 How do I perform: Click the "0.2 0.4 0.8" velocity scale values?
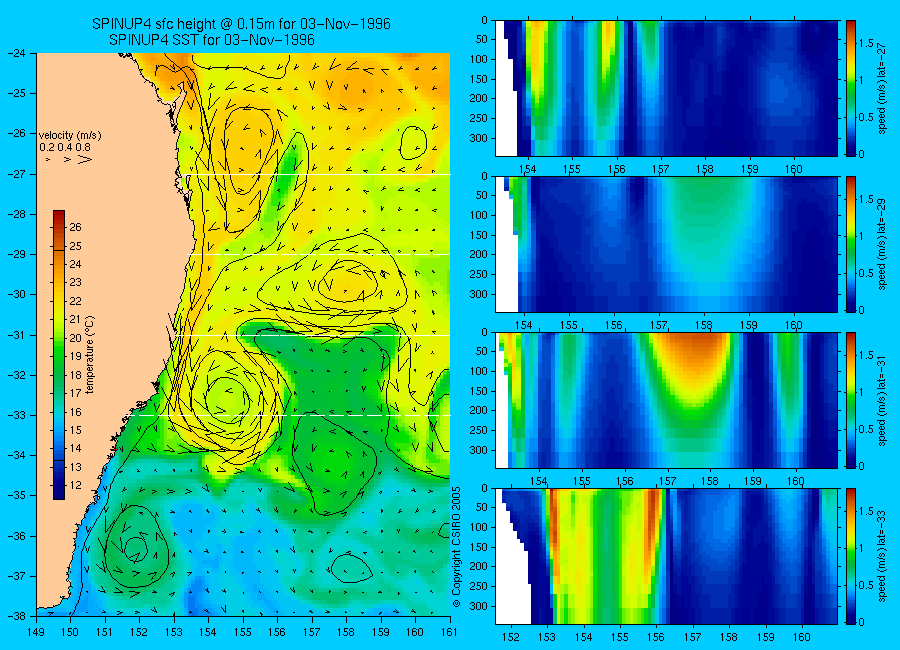(x=65, y=148)
